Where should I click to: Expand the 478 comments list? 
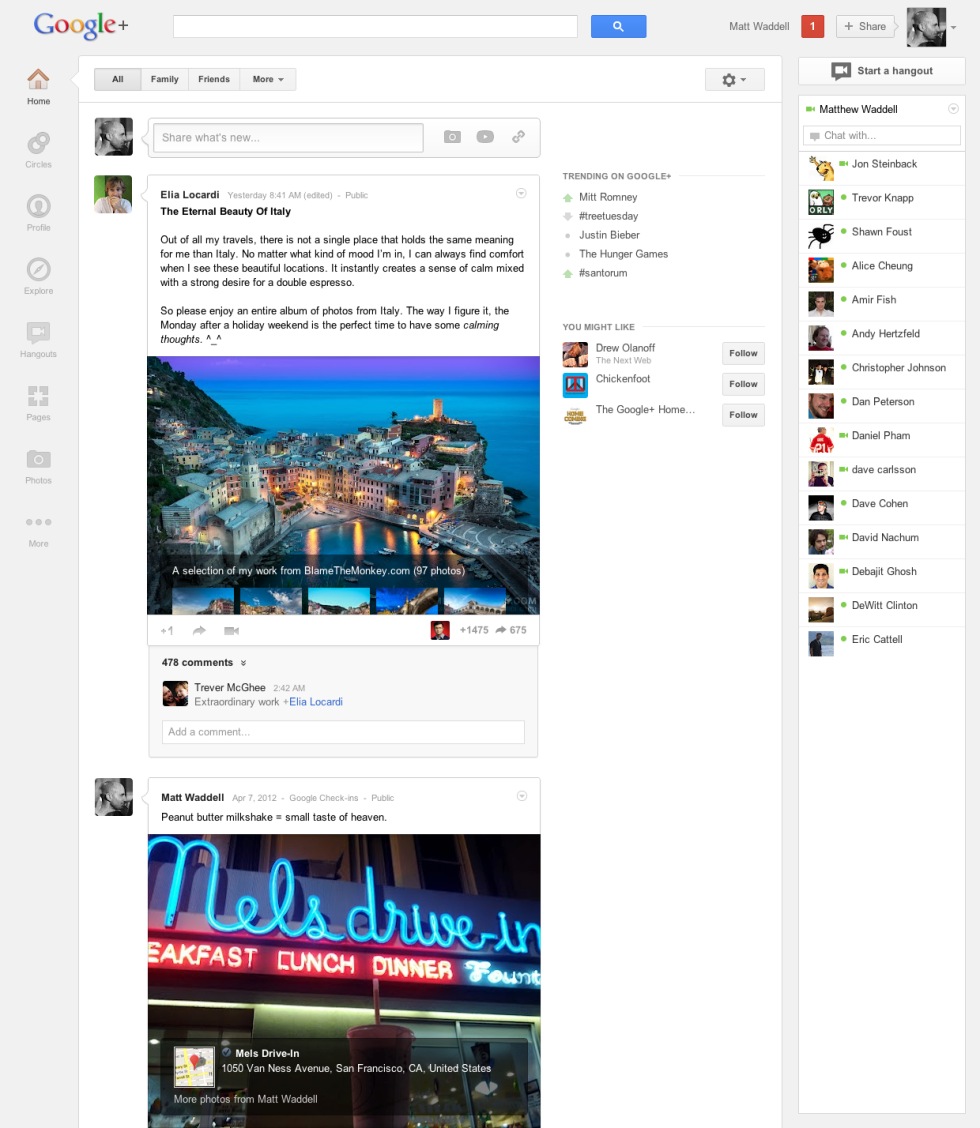point(204,662)
